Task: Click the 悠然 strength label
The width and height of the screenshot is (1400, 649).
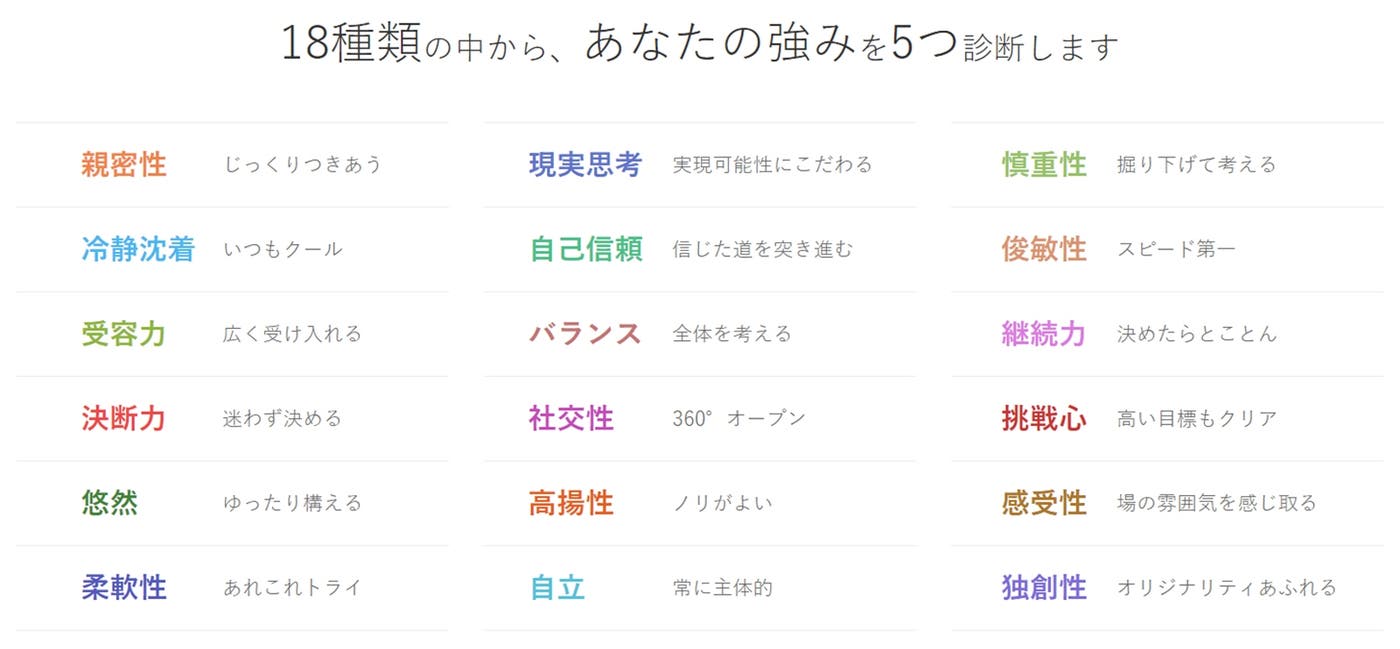Action: pyautogui.click(x=110, y=503)
